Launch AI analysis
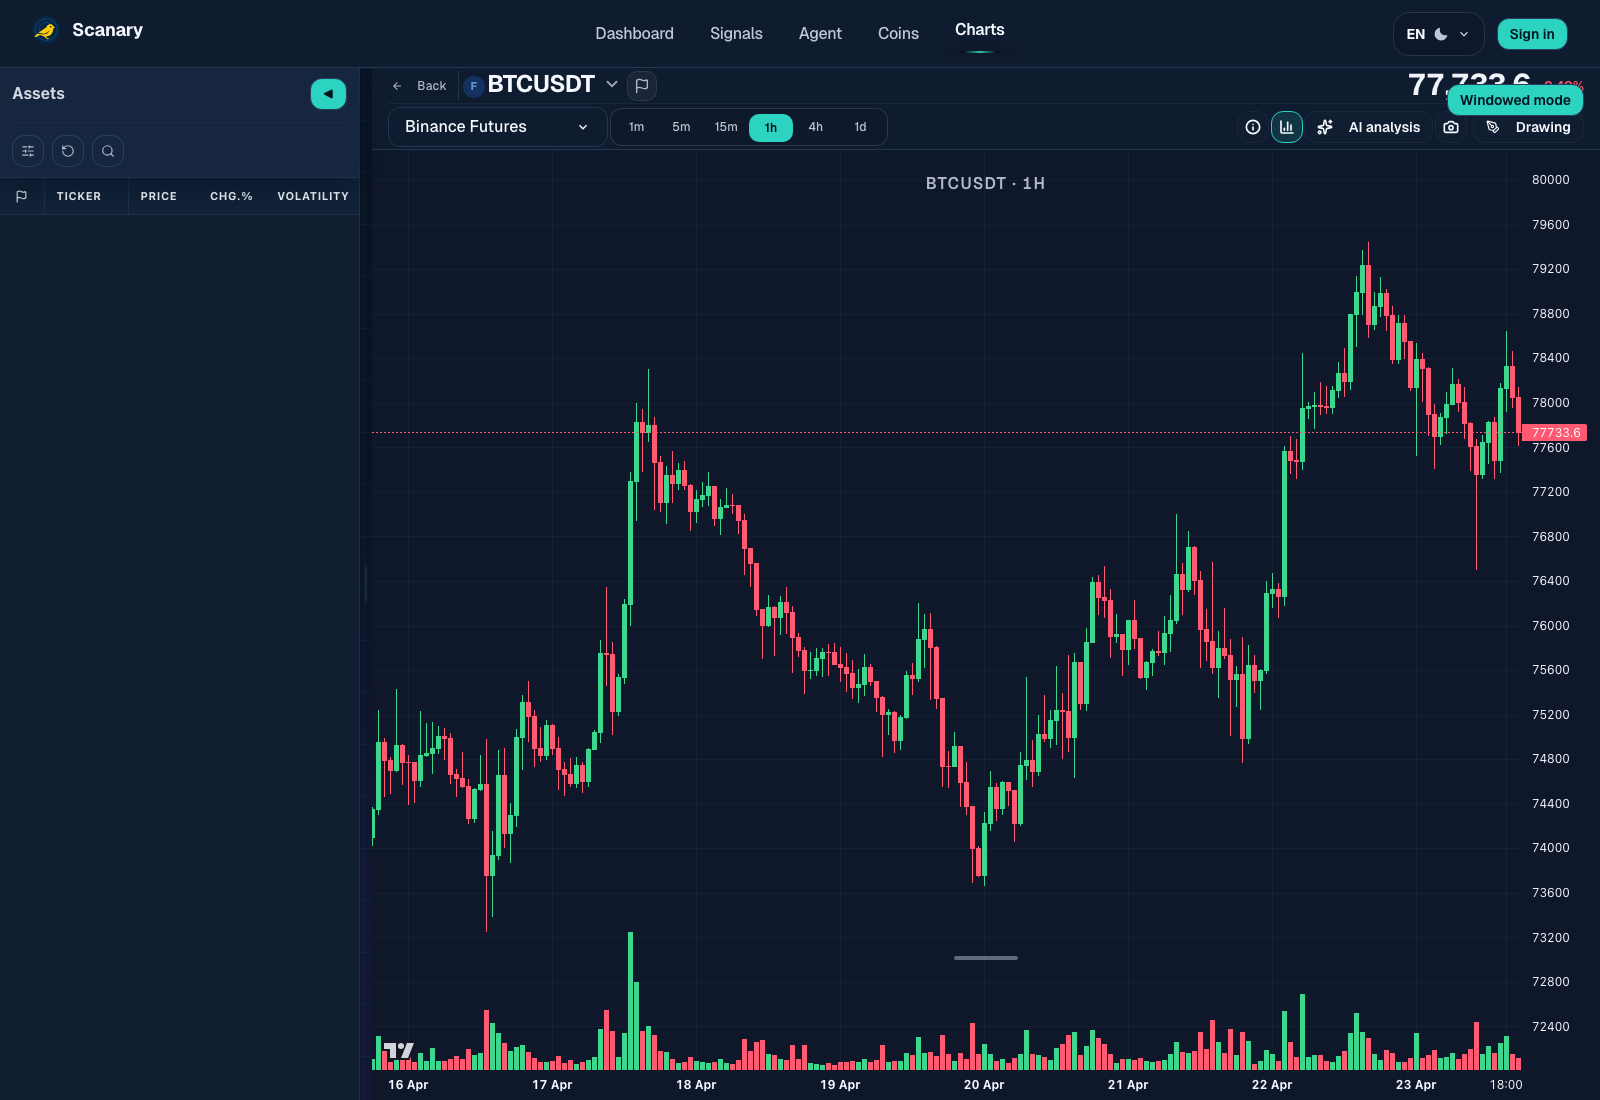1600x1100 pixels. pos(1371,127)
